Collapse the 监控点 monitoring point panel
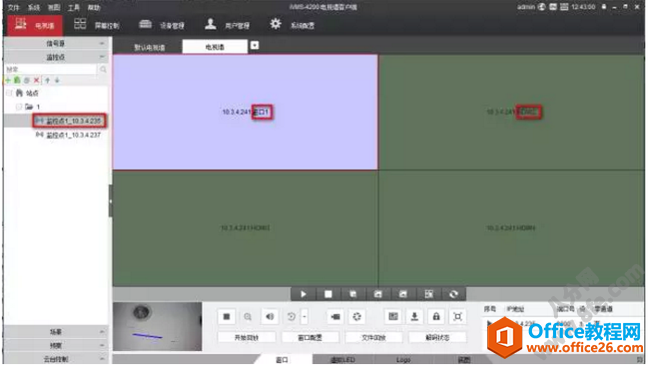This screenshot has width=650, height=365. click(x=102, y=56)
